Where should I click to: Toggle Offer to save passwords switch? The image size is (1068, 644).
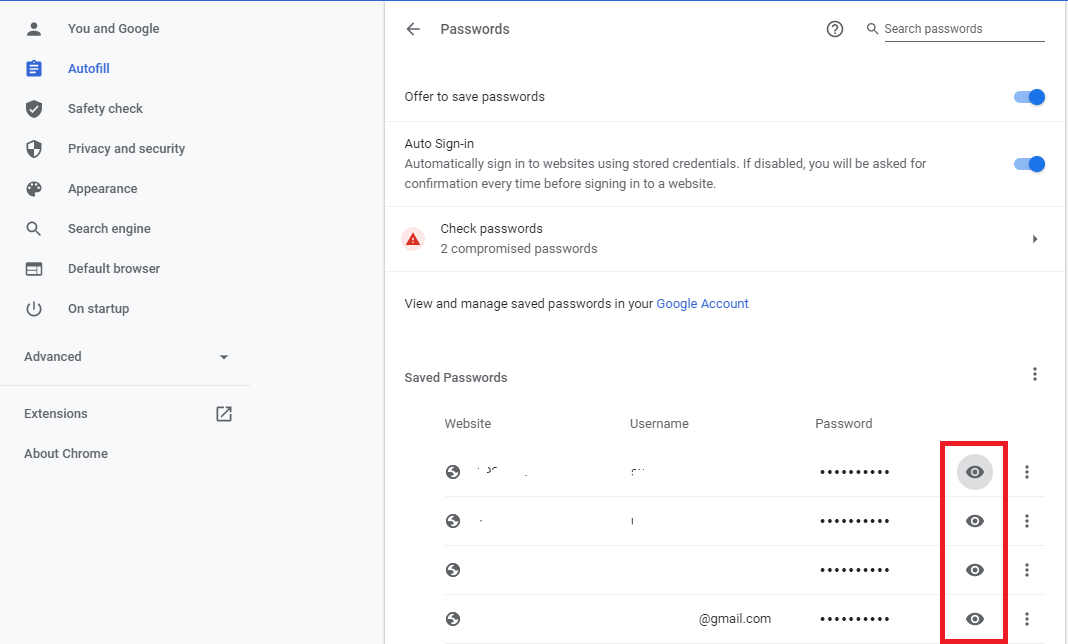click(1029, 97)
